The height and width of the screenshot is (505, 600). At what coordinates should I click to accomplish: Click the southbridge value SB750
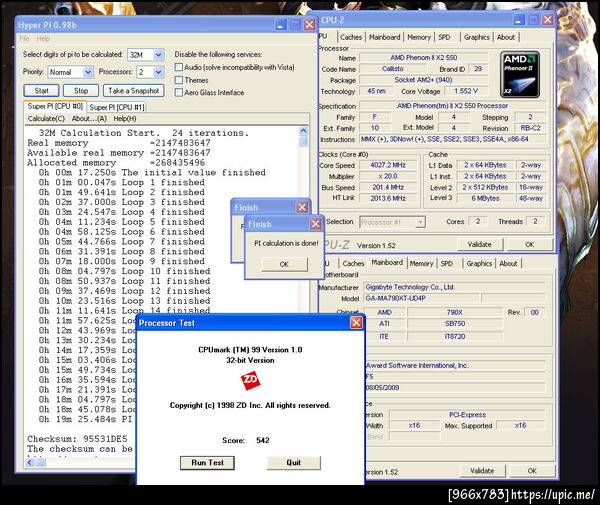click(x=455, y=323)
